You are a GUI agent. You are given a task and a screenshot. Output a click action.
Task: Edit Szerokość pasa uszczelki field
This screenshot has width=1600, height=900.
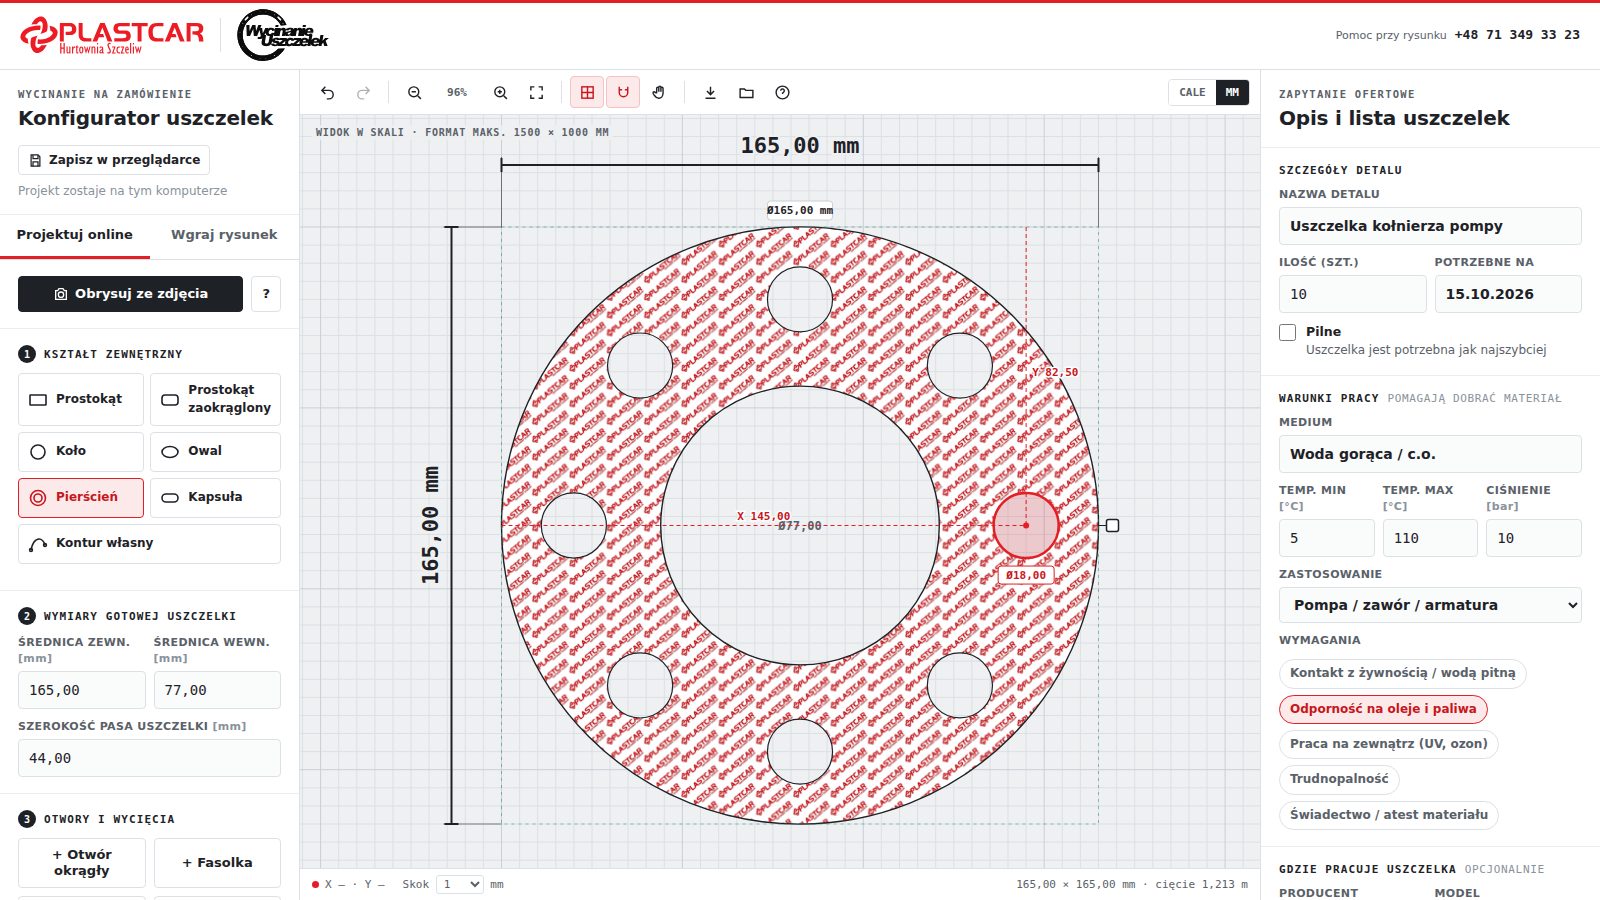[149, 758]
